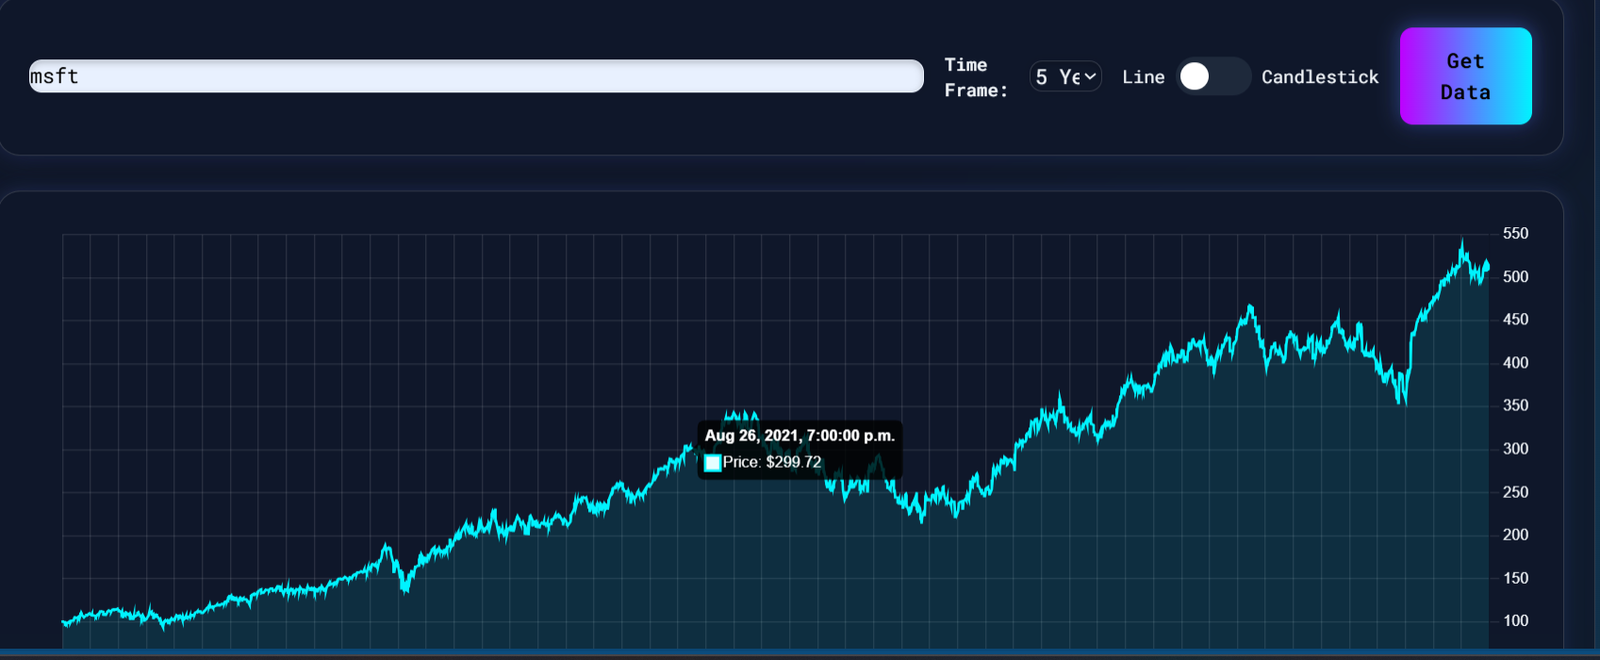Viewport: 1600px width, 660px height.
Task: Click the 550 y-axis label
Action: 1515,234
